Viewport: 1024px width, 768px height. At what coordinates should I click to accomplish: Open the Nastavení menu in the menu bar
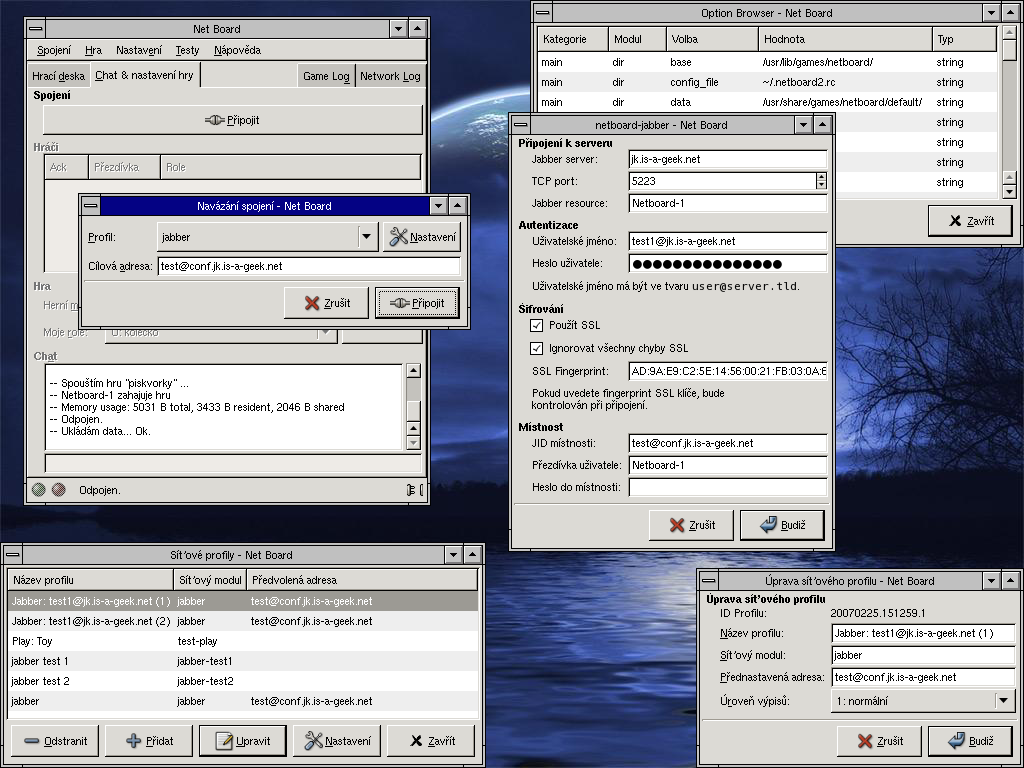139,50
